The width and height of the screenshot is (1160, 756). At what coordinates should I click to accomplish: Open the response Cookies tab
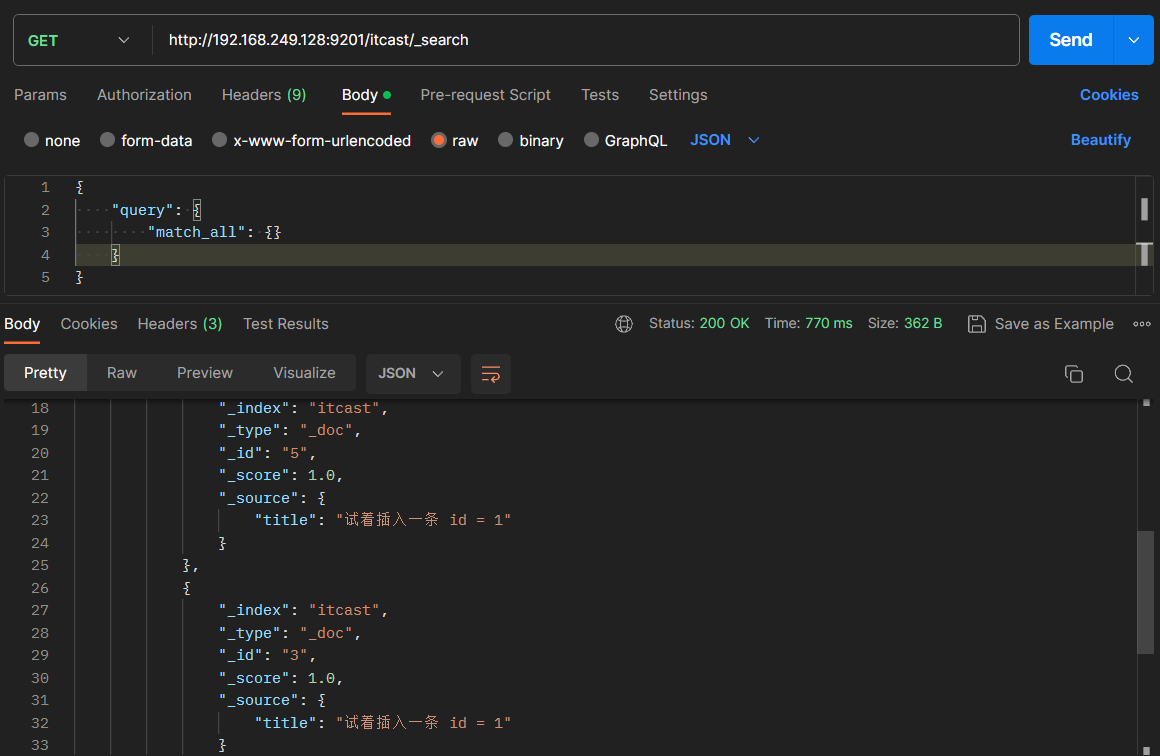click(89, 324)
